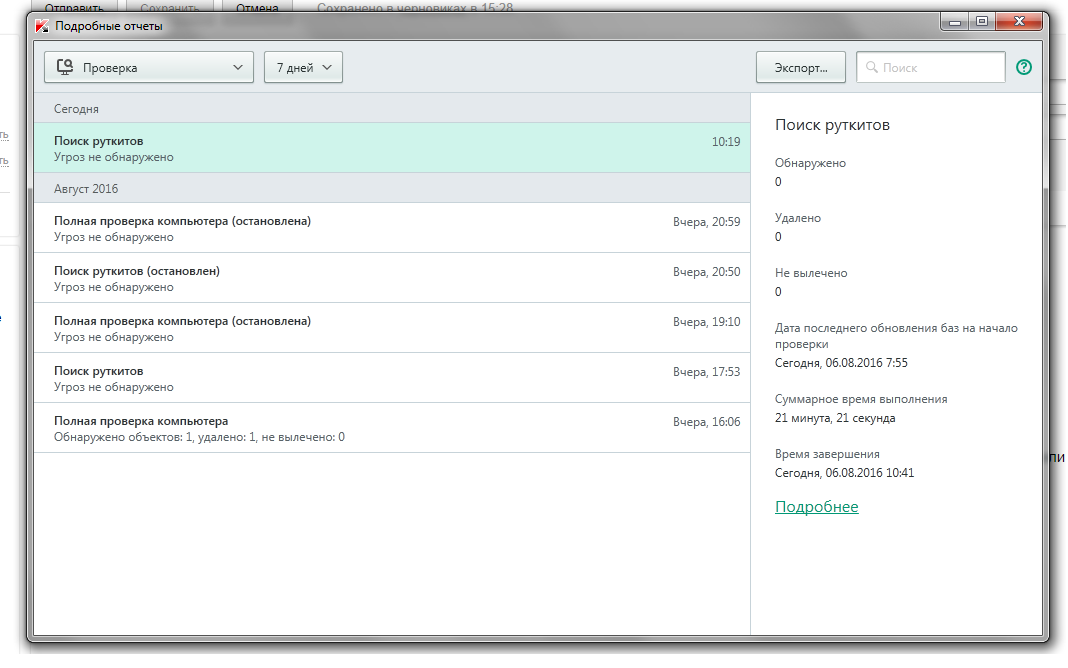Click Отмена button in the background mail window

[257, 7]
